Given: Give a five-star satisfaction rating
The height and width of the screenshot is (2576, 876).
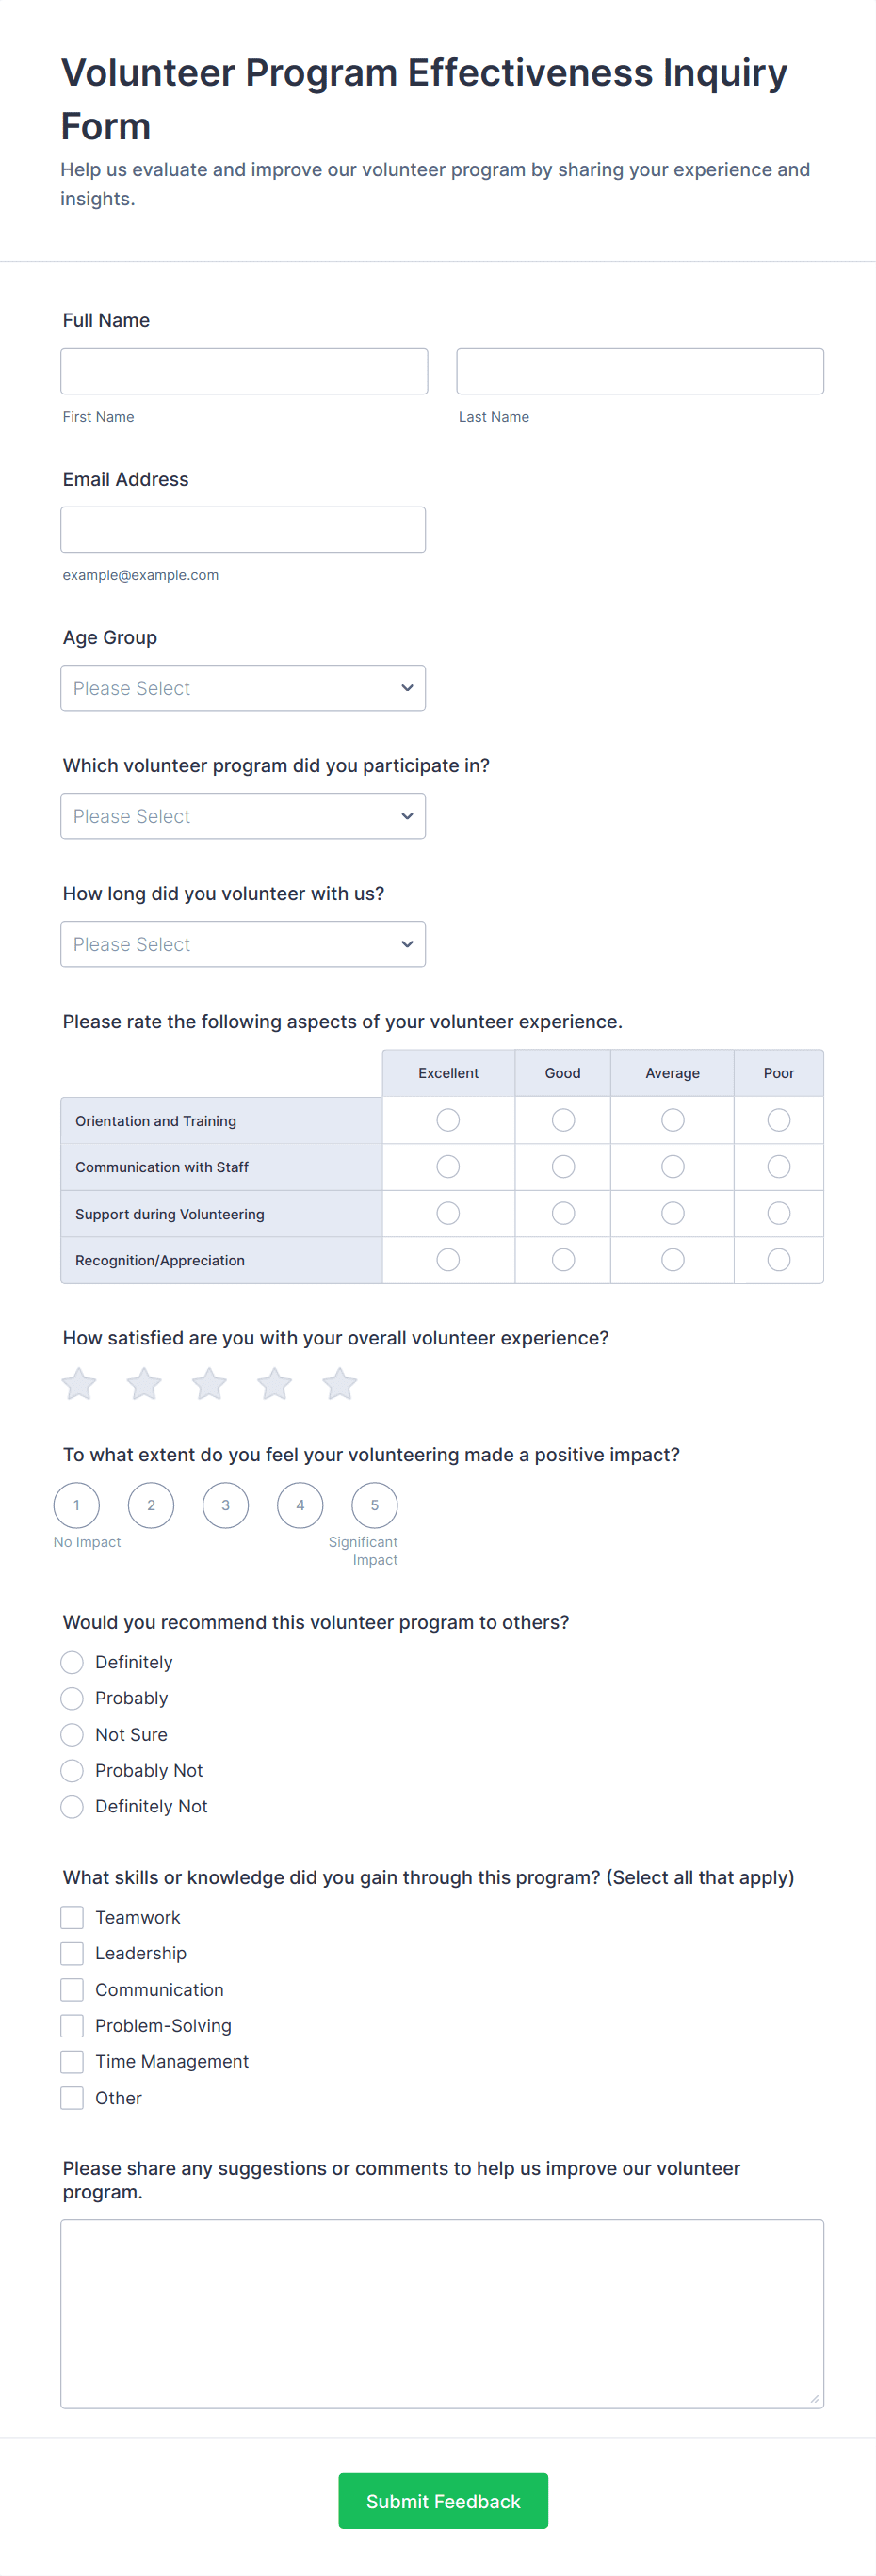Looking at the screenshot, I should point(339,1385).
